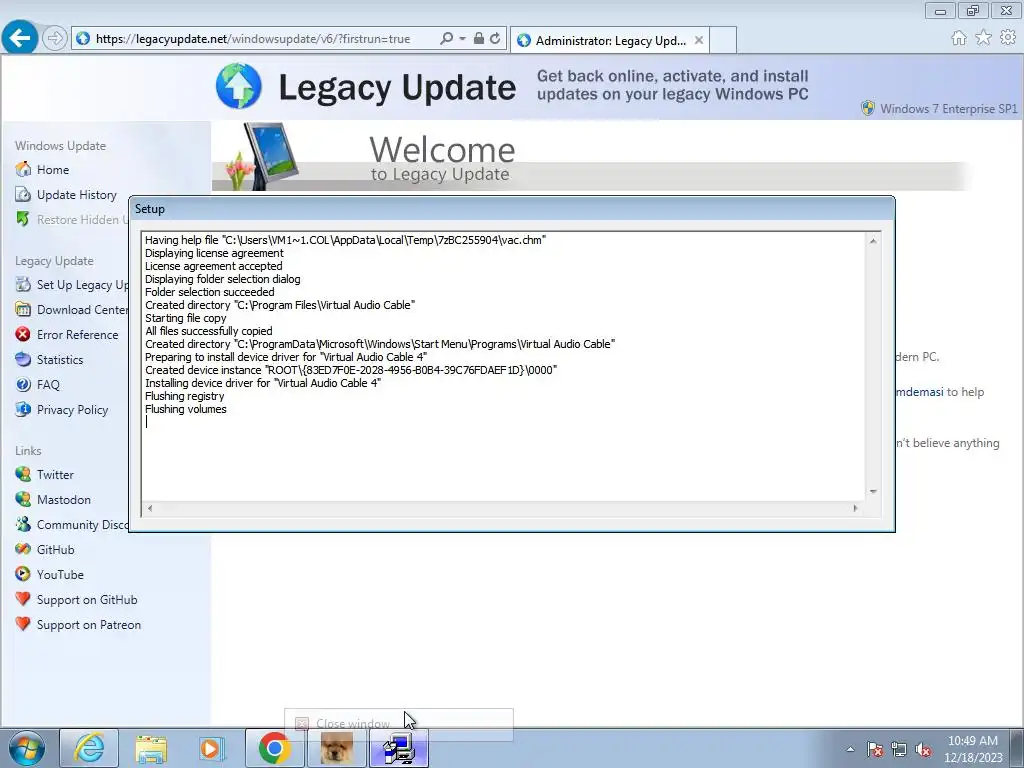The height and width of the screenshot is (768, 1024).
Task: Click the 'License agreement accepted' log line
Action: point(214,266)
